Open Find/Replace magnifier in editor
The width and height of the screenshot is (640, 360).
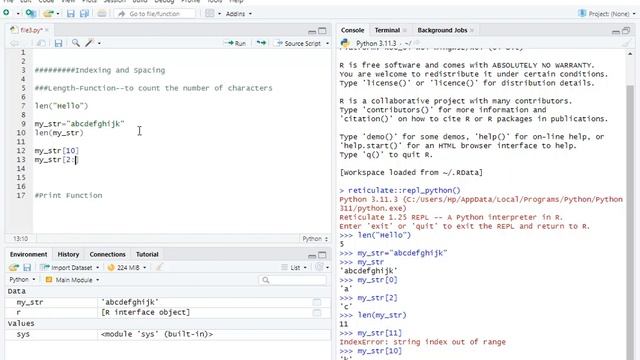coord(76,43)
